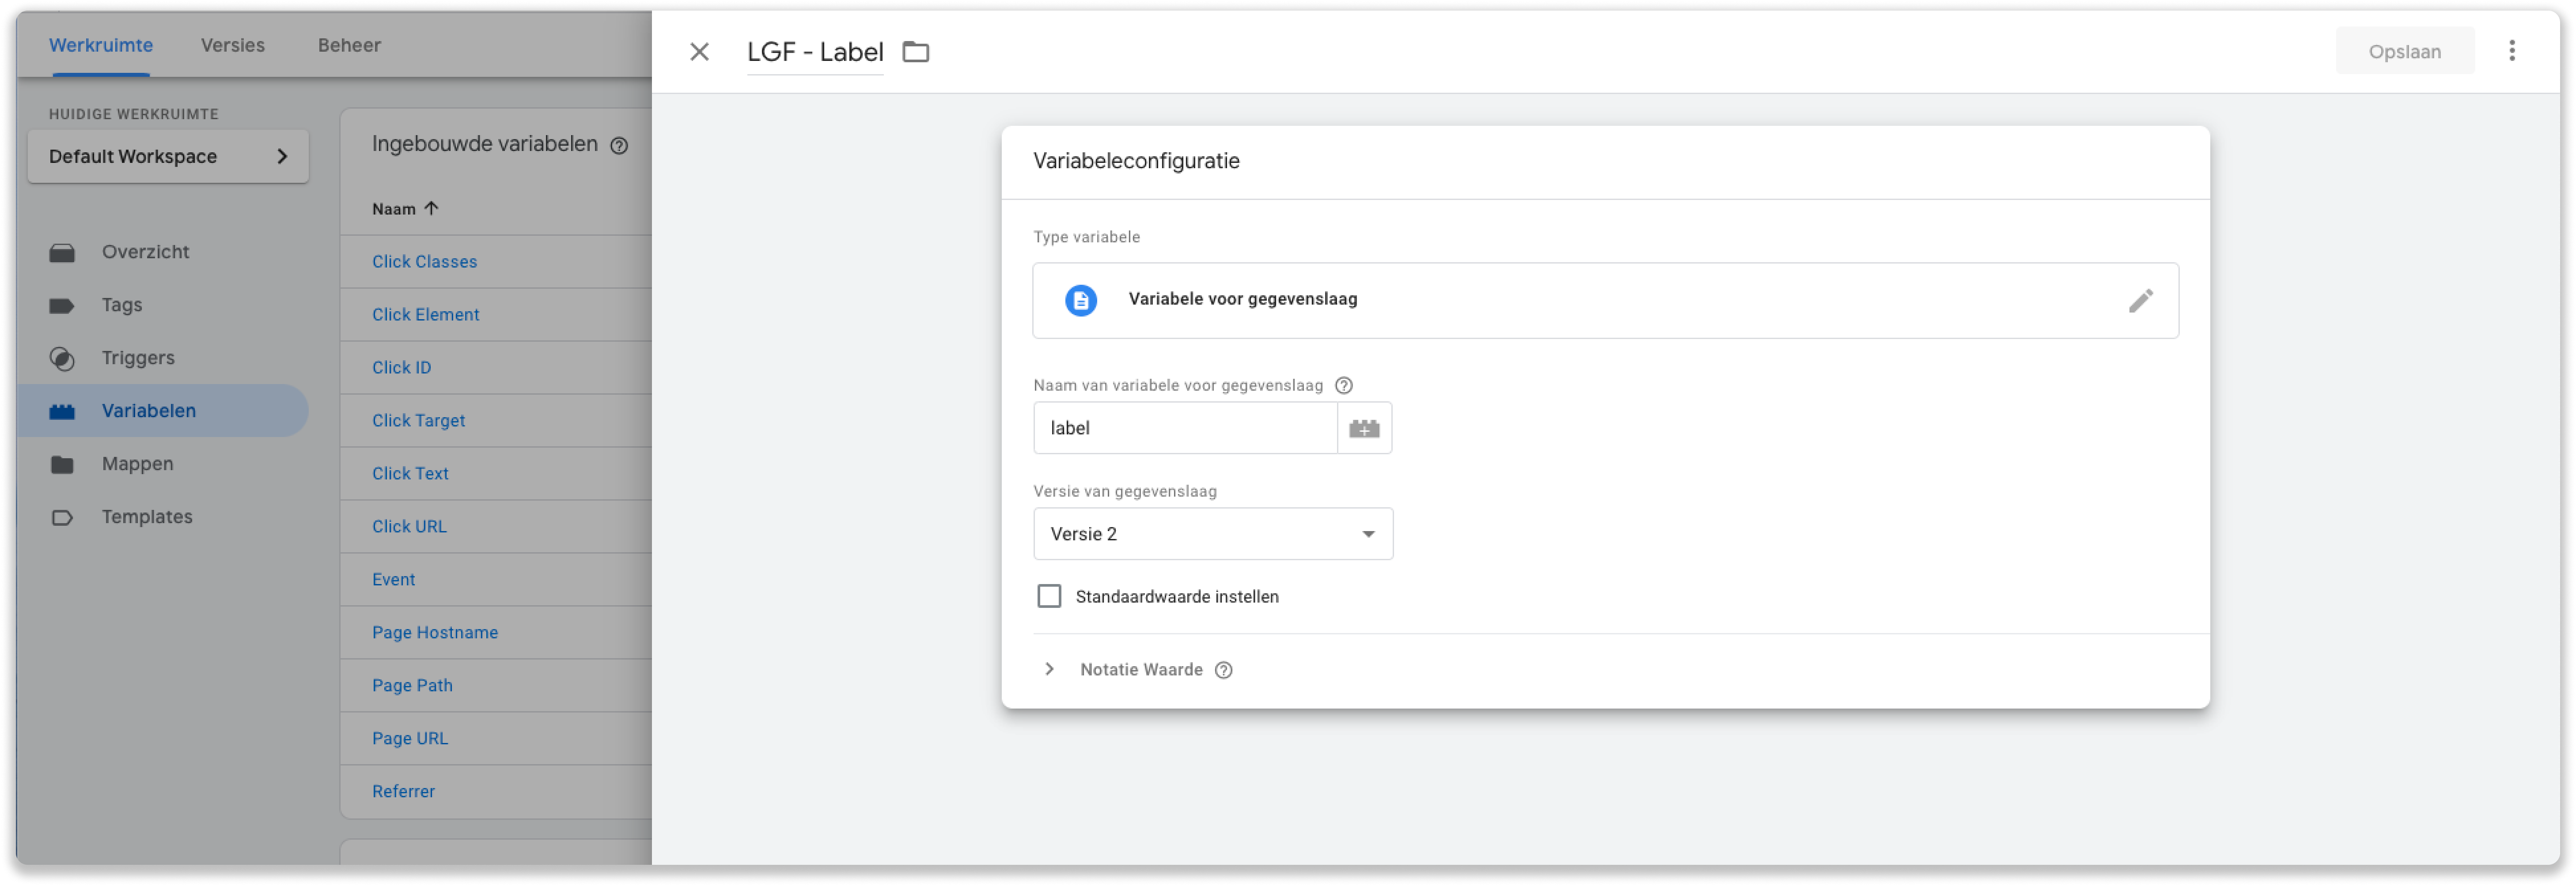Click the blue Variabele voor gegevenslaag icon

pos(1080,300)
